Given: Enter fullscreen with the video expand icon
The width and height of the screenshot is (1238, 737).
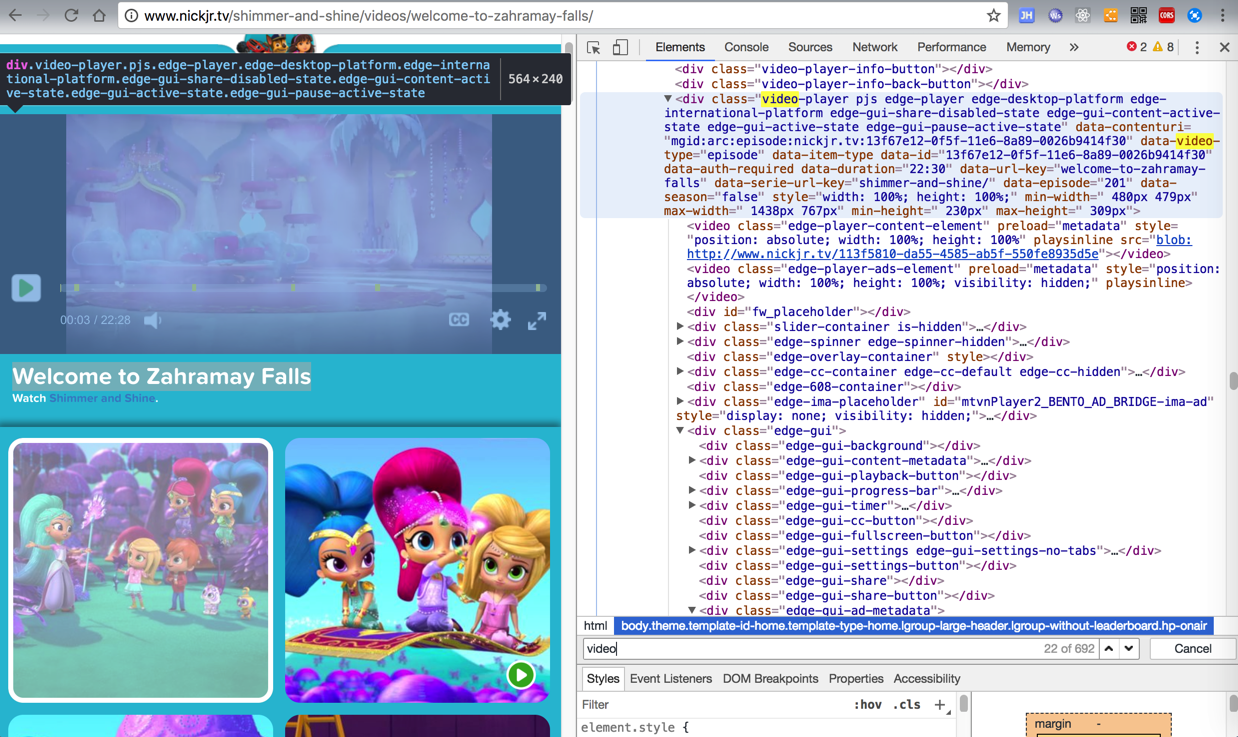Looking at the screenshot, I should point(537,320).
